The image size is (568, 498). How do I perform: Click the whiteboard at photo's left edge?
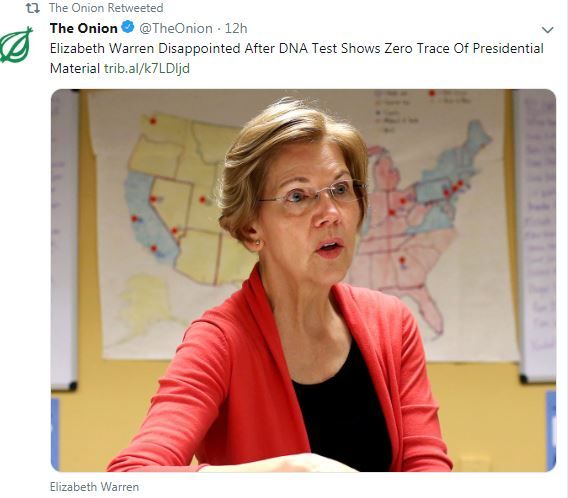[64, 239]
